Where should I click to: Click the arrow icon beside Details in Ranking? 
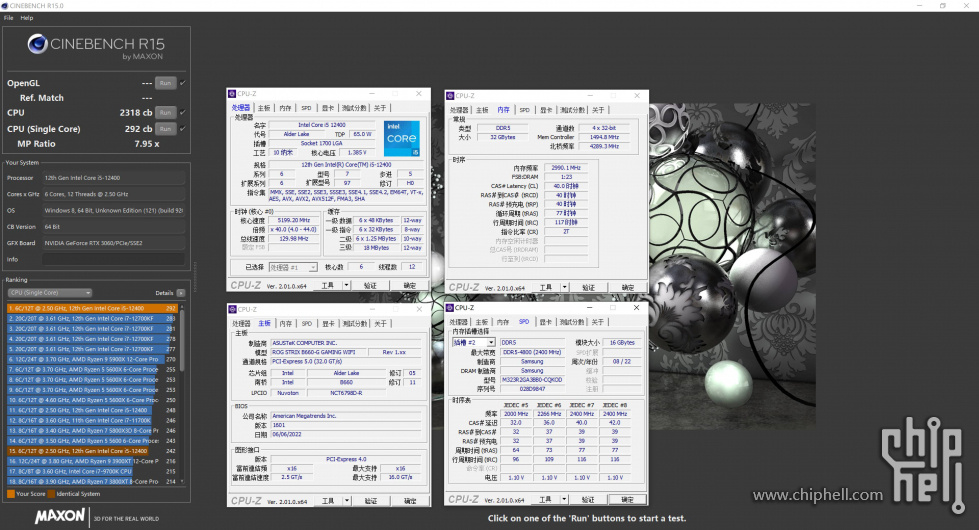click(180, 293)
